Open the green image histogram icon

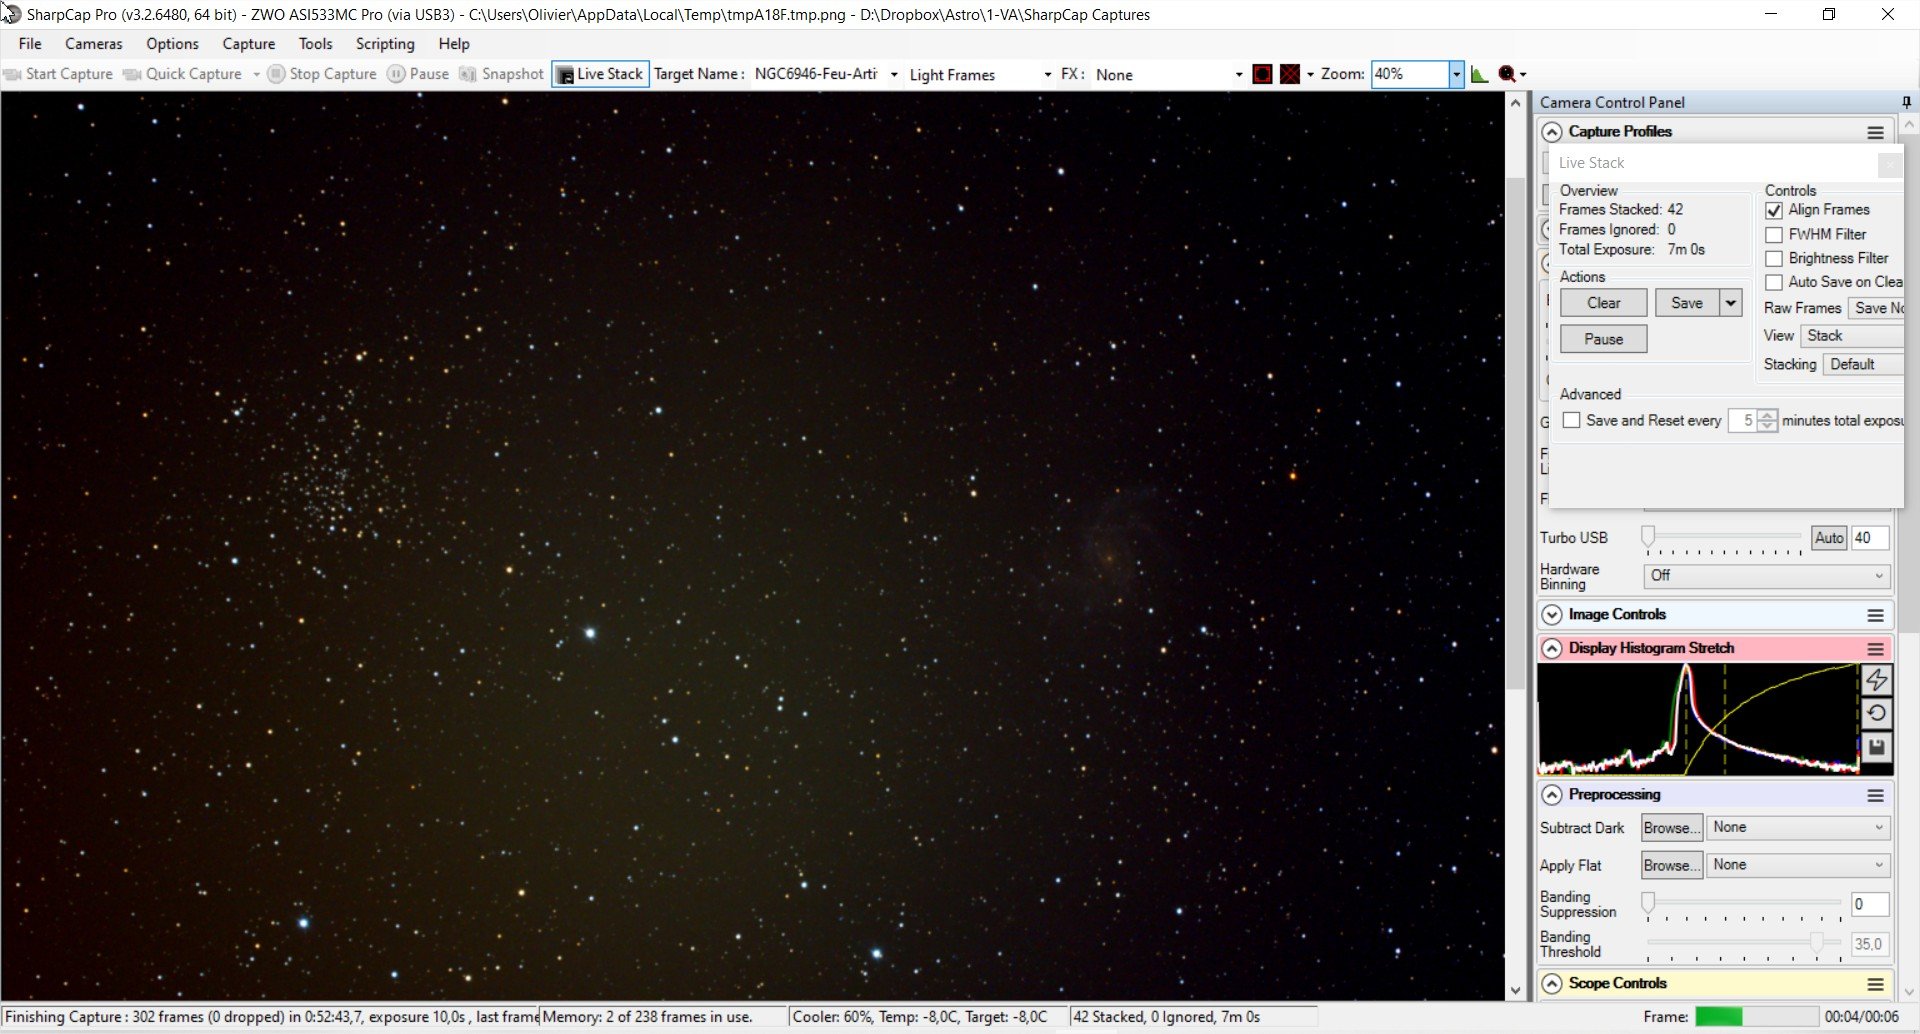click(x=1479, y=74)
